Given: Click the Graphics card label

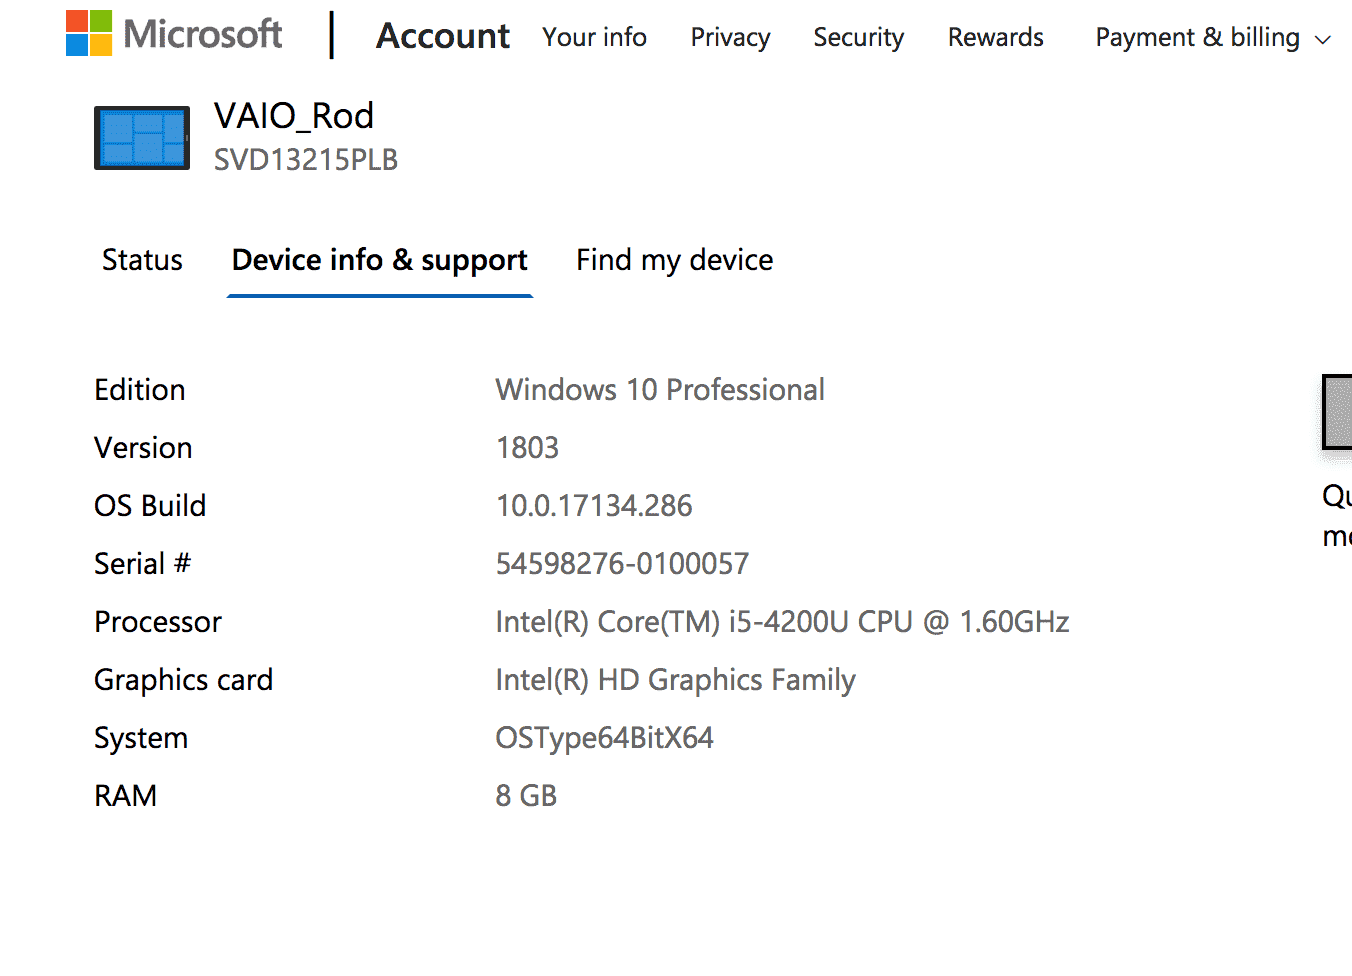Looking at the screenshot, I should (x=183, y=680).
